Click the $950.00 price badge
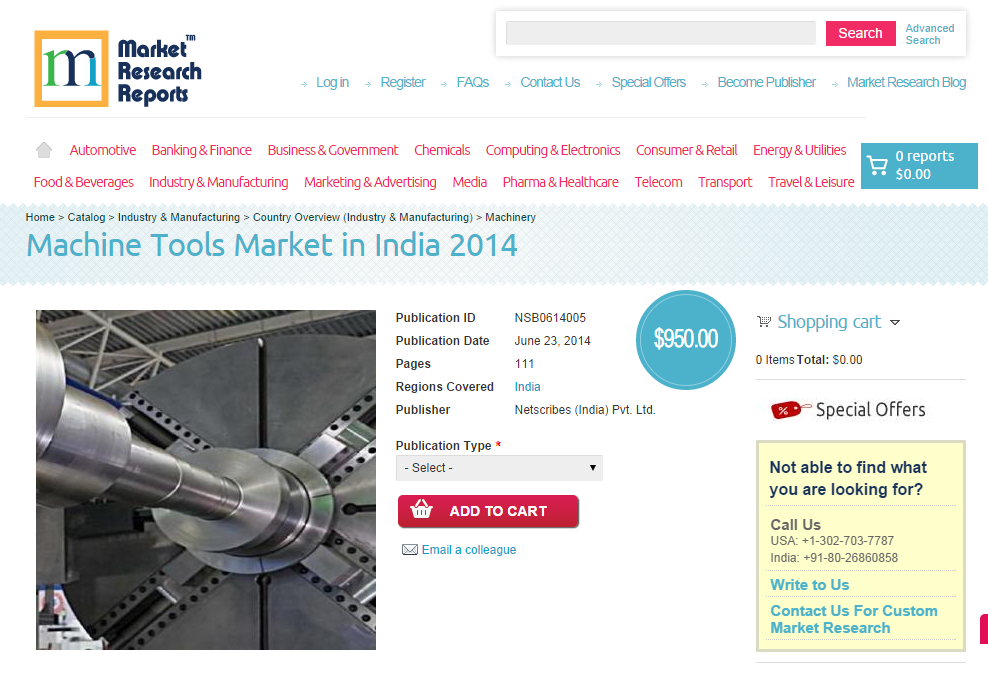The width and height of the screenshot is (988, 674). tap(686, 340)
